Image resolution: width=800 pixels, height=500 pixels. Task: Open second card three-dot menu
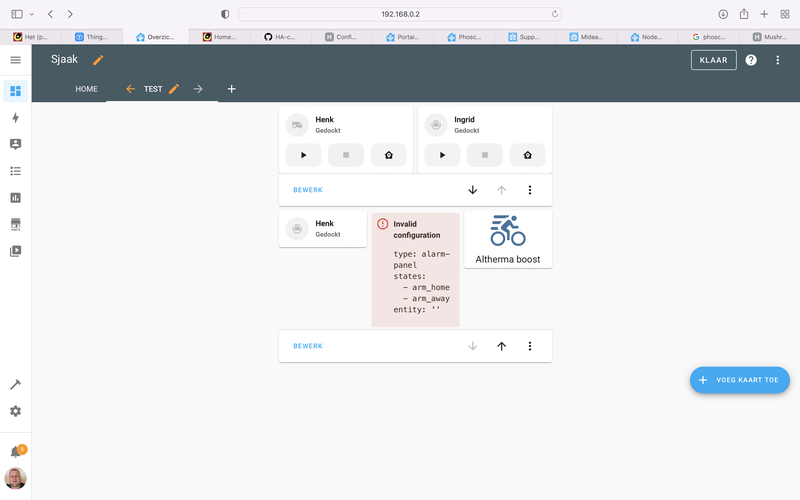pyautogui.click(x=530, y=346)
